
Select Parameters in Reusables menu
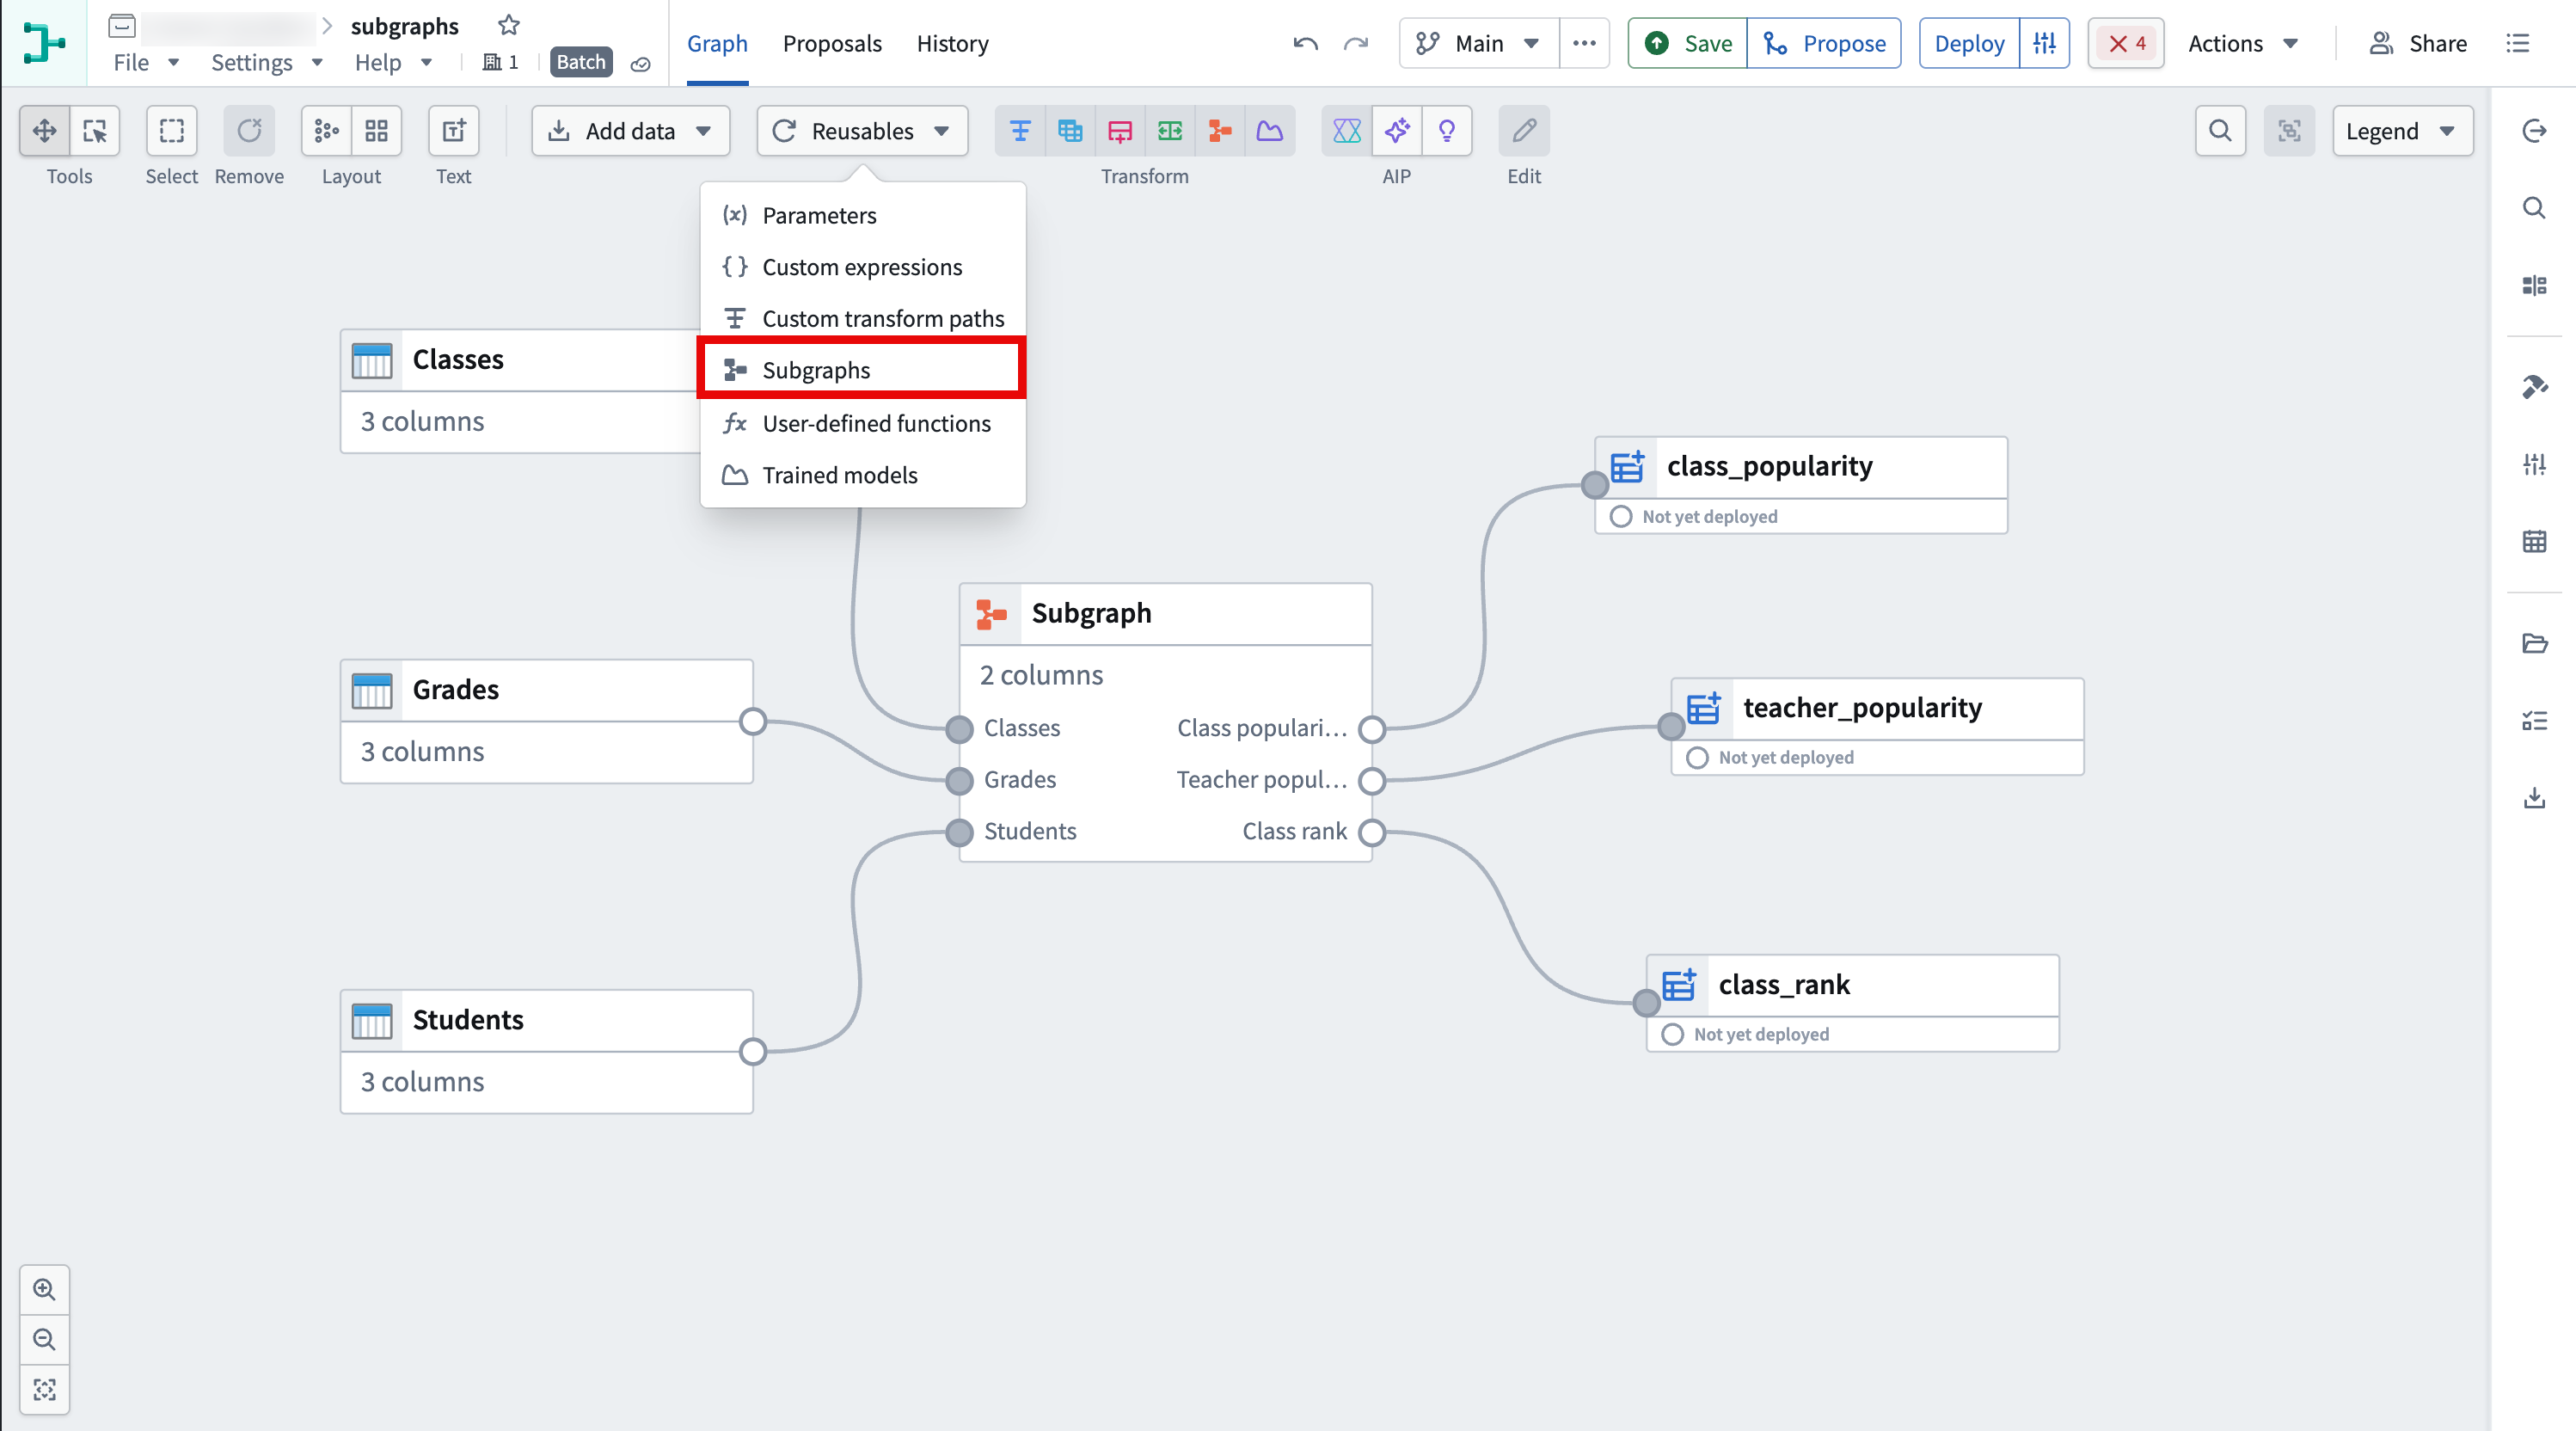[x=863, y=215]
